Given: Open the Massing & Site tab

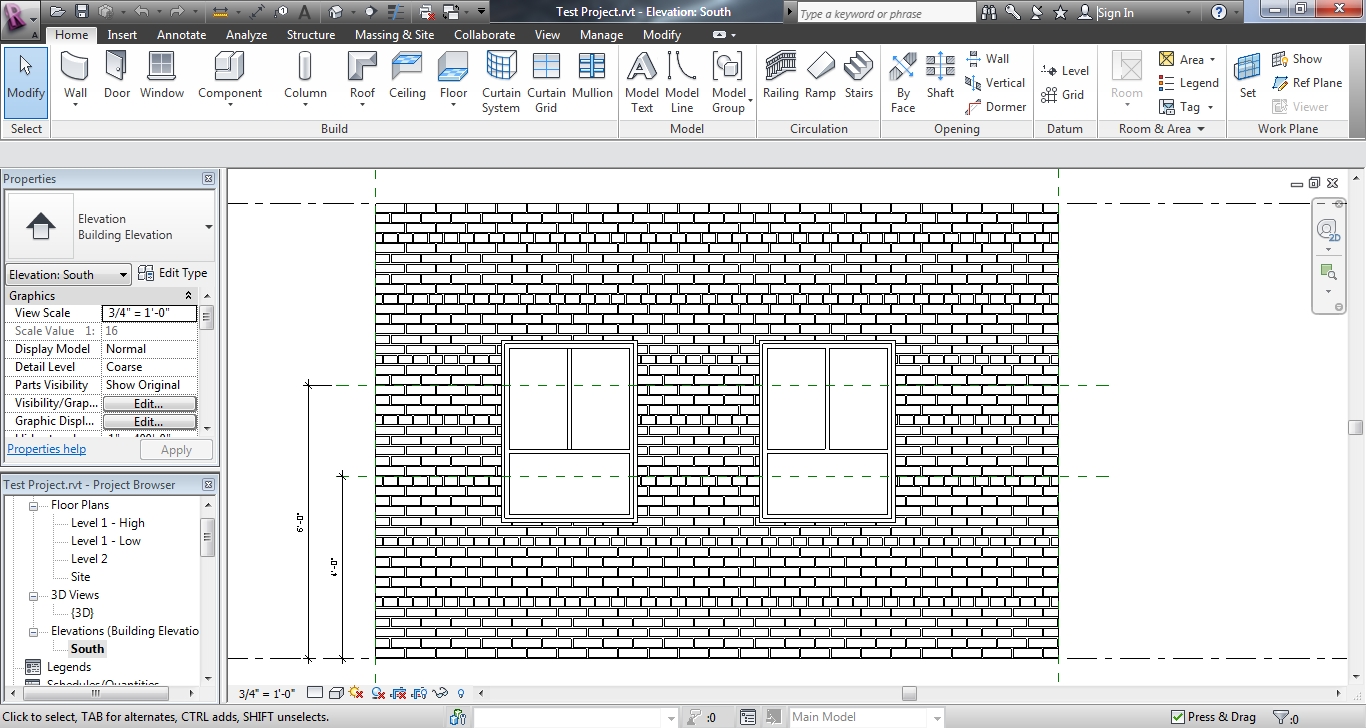Looking at the screenshot, I should [x=394, y=35].
